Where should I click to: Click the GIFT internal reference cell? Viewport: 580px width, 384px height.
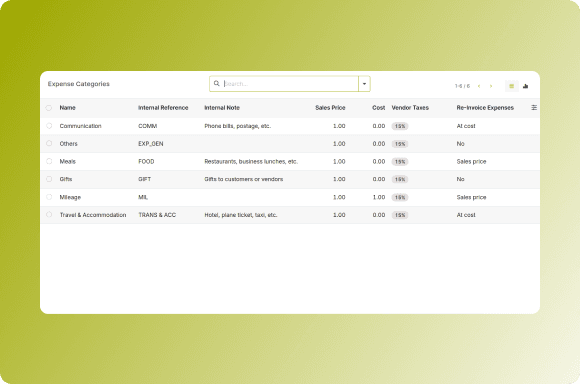[x=144, y=179]
